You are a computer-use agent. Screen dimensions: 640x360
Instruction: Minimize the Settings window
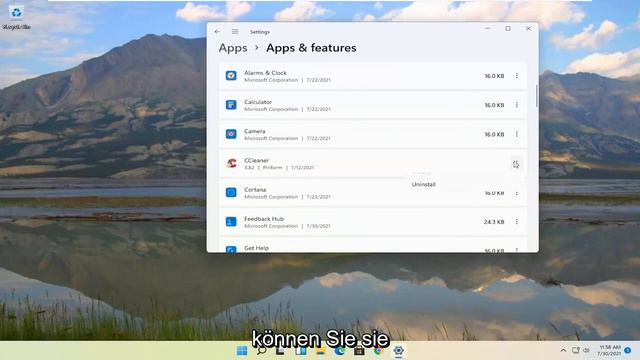point(488,29)
